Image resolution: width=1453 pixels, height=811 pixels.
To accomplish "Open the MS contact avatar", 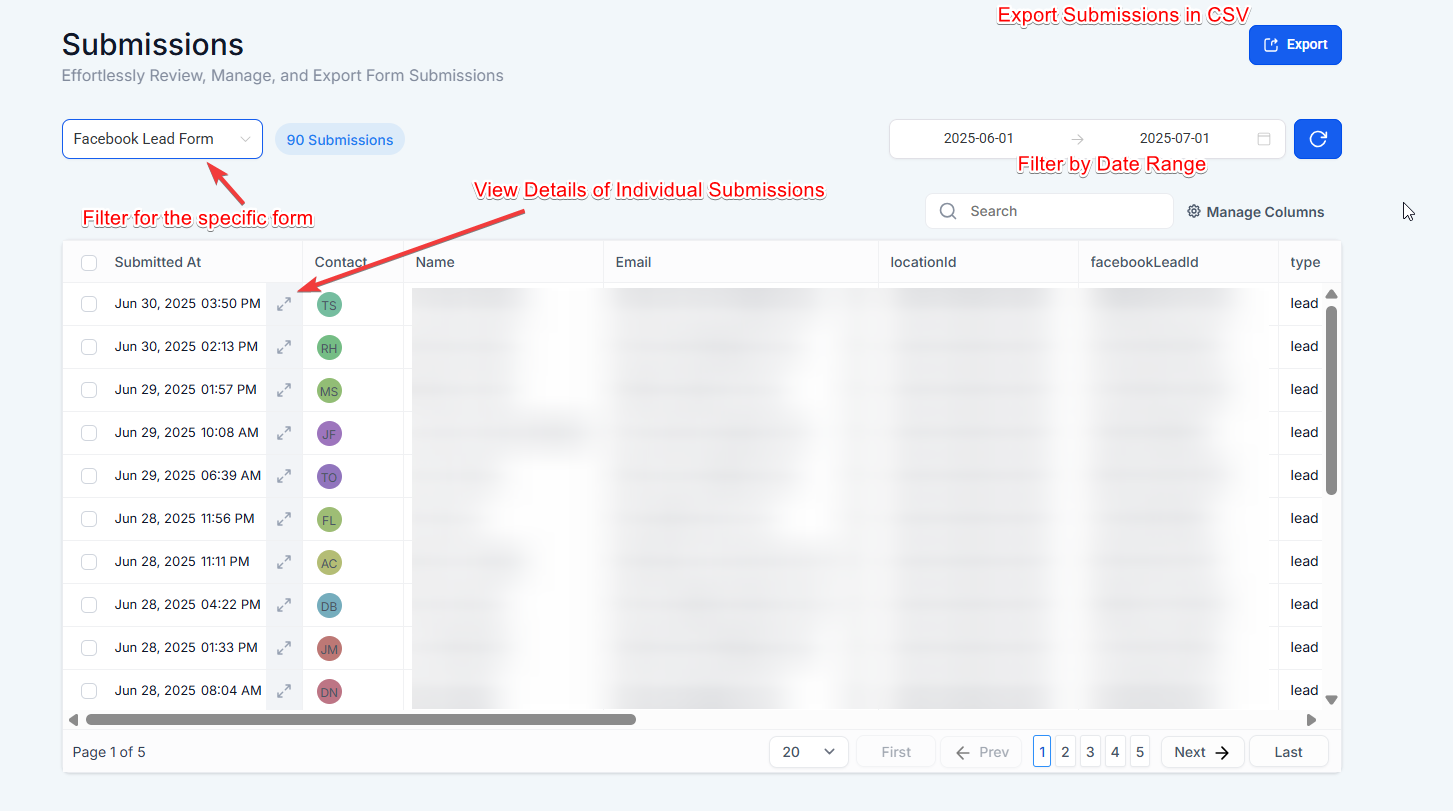I will tap(329, 391).
